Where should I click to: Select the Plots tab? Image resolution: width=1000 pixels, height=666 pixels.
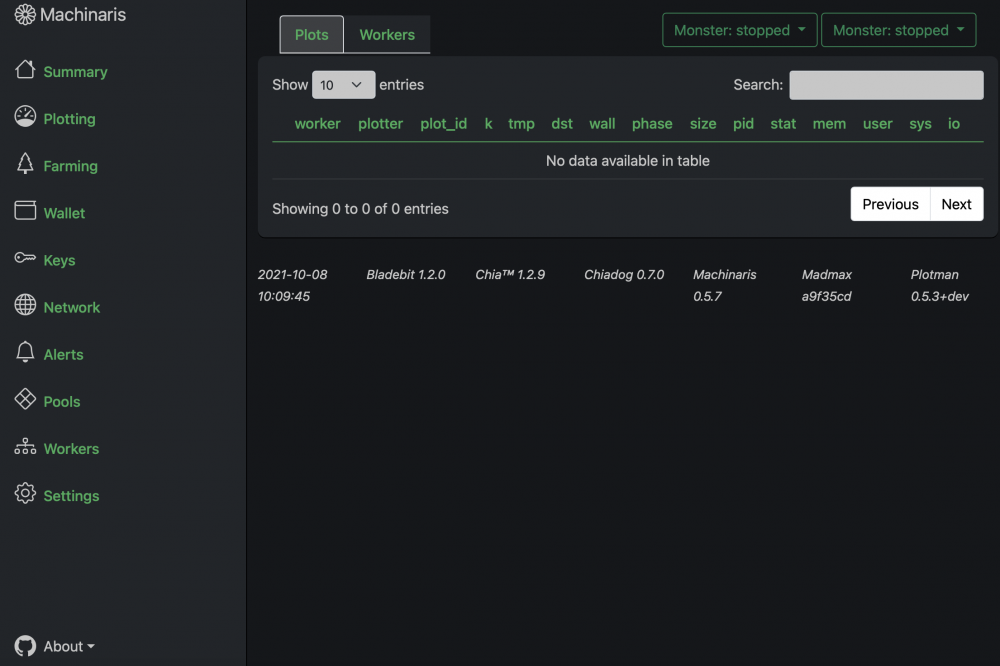(x=311, y=34)
